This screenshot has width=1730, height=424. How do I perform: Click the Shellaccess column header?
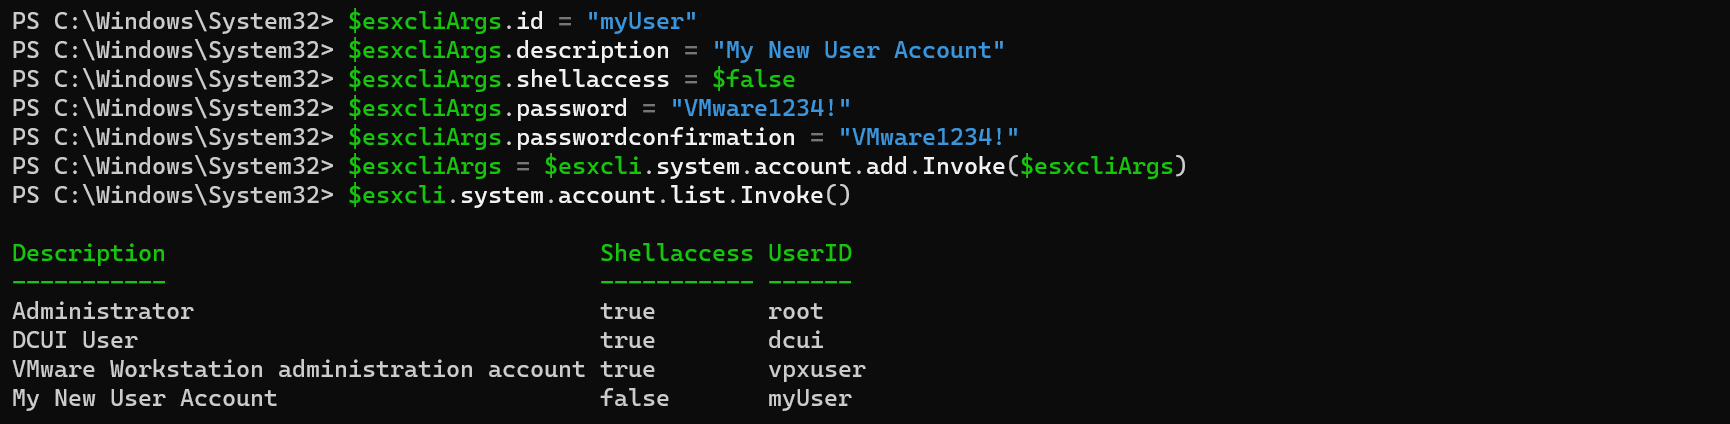(676, 254)
